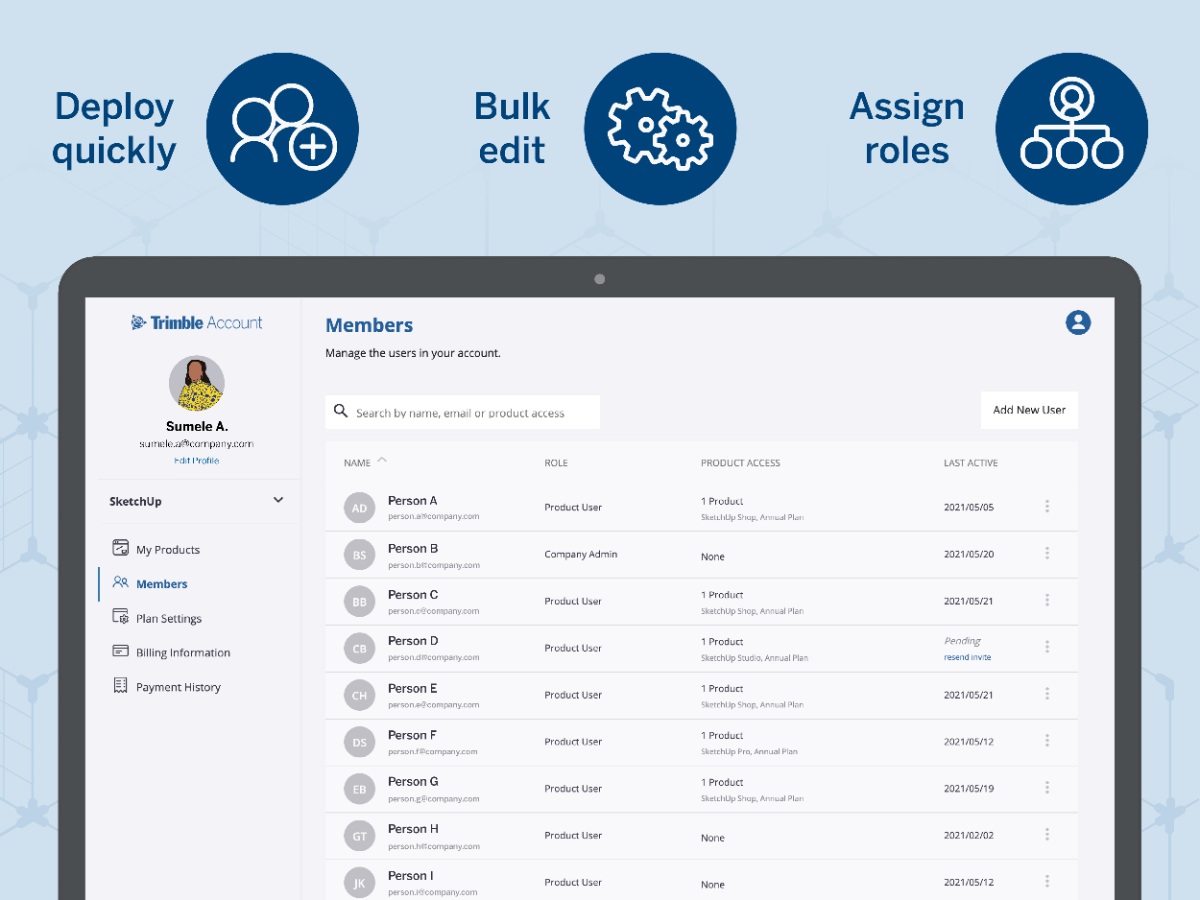Viewport: 1200px width, 900px height.
Task: Sort members by the NAME column arrow
Action: pyautogui.click(x=382, y=461)
